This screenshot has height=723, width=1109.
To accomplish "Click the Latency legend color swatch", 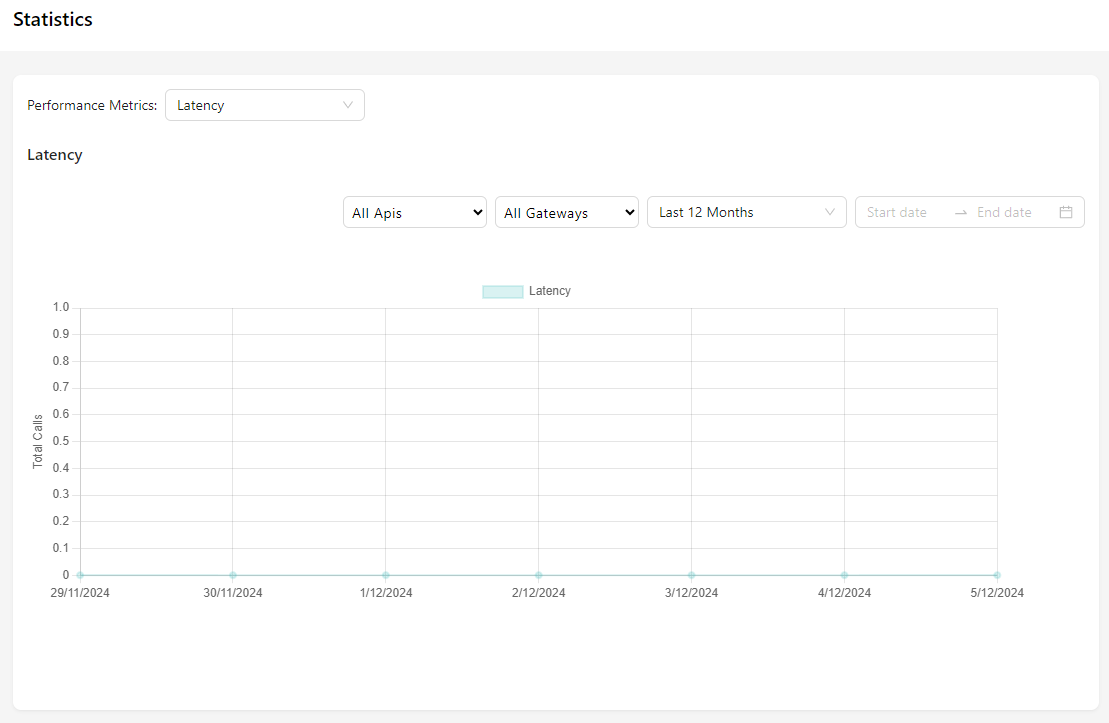I will coord(502,291).
